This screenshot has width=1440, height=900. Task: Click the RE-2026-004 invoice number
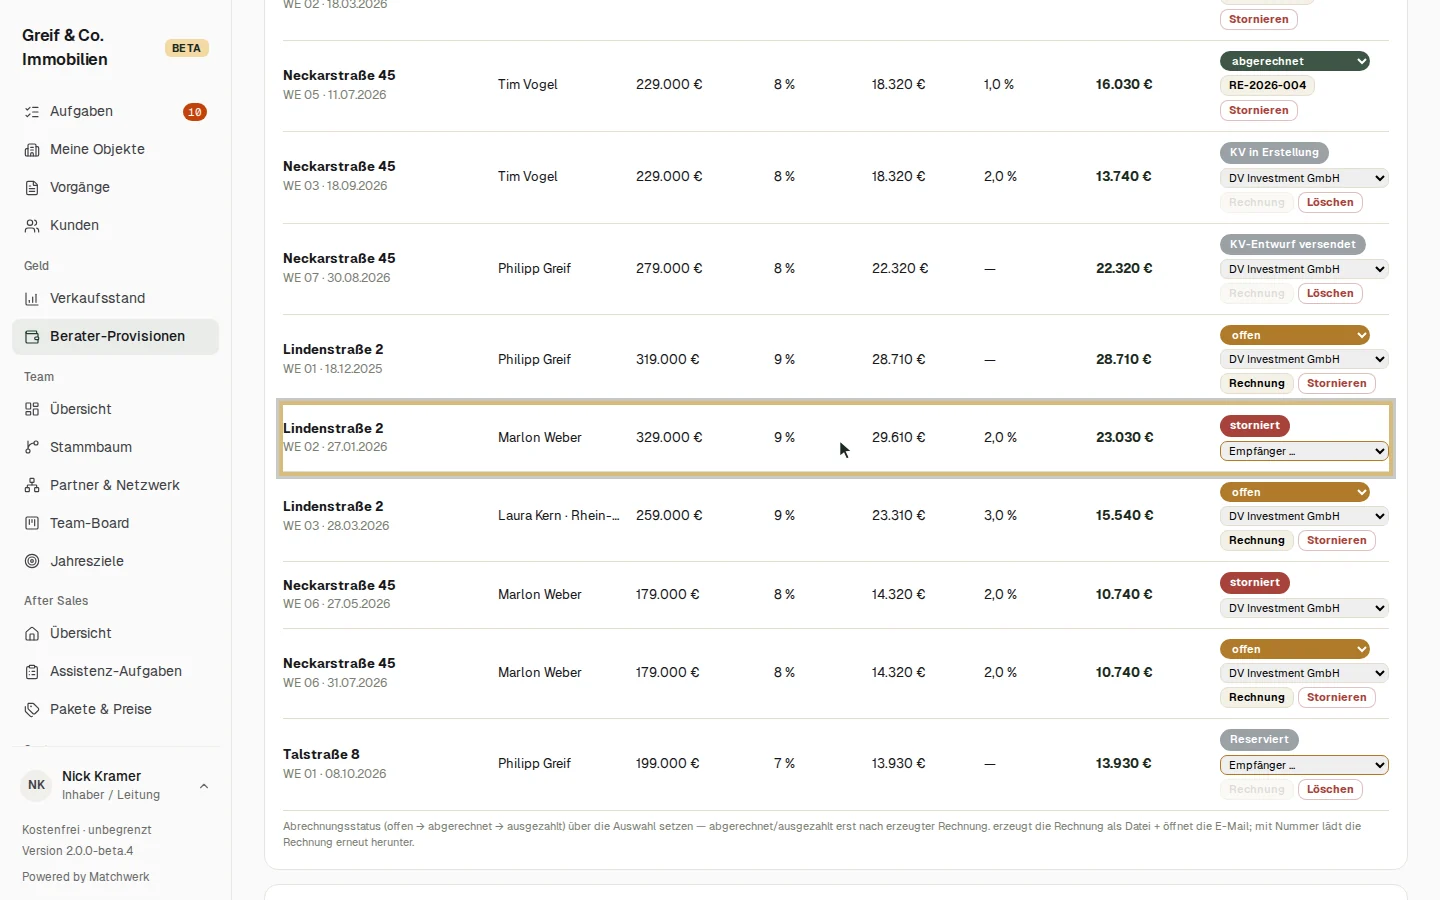[1267, 86]
